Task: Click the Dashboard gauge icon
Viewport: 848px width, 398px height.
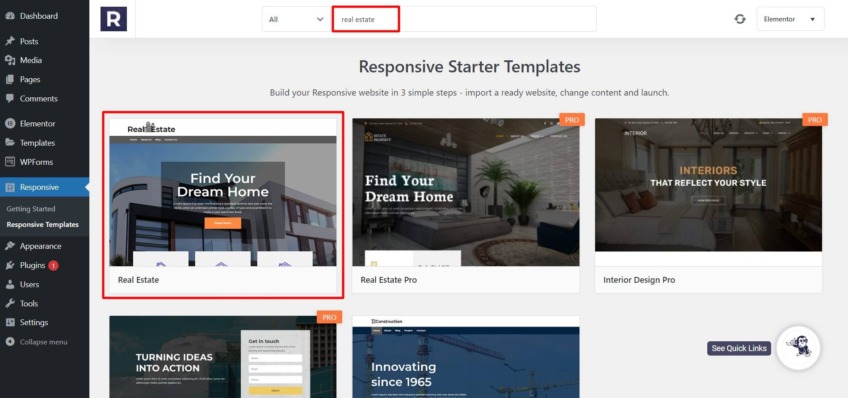Action: [10, 16]
